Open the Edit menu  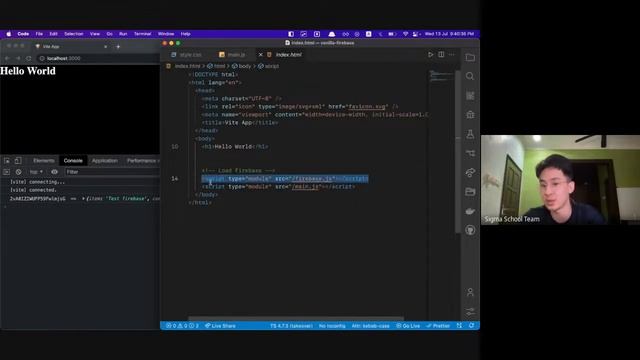(x=53, y=34)
